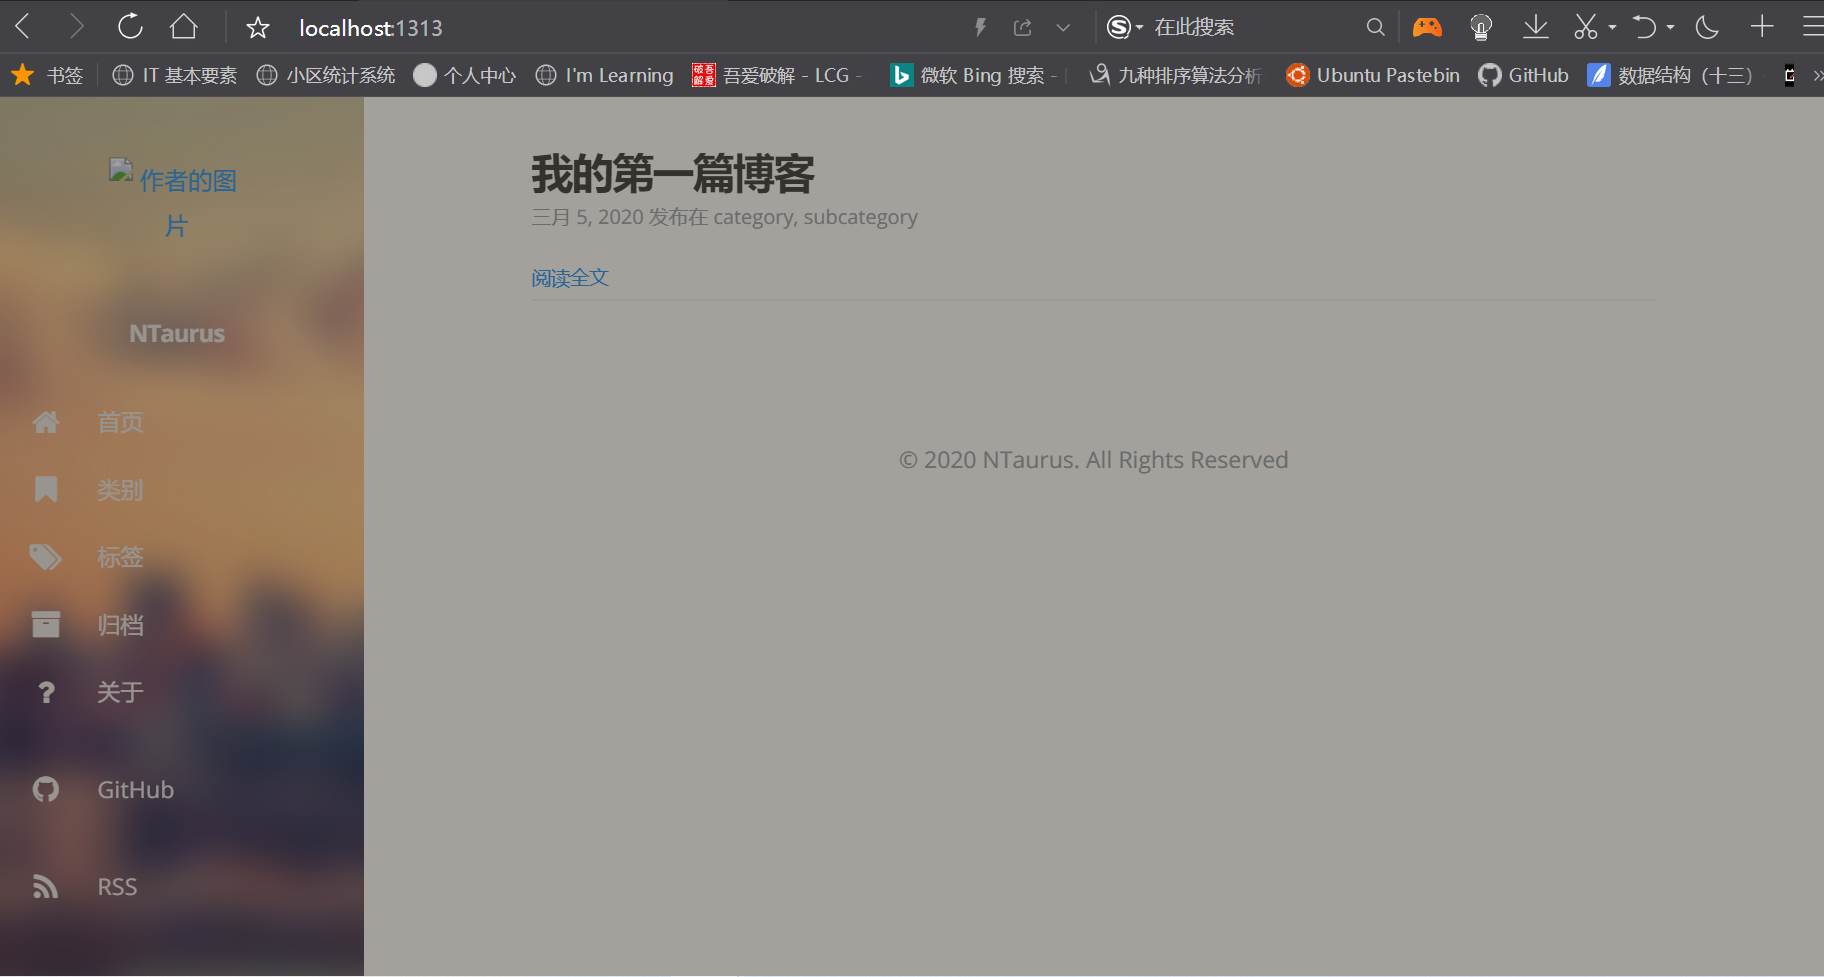This screenshot has width=1824, height=977.
Task: Open a new tab with the plus icon
Action: click(1762, 26)
